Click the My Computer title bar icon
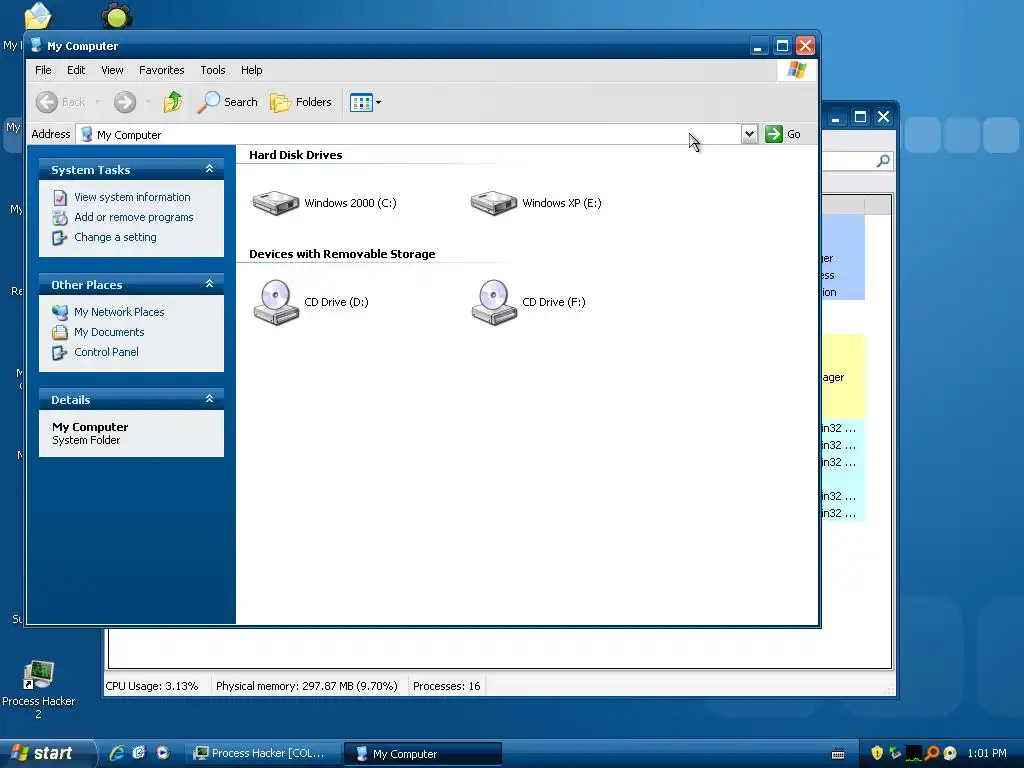The image size is (1024, 768). tap(36, 45)
